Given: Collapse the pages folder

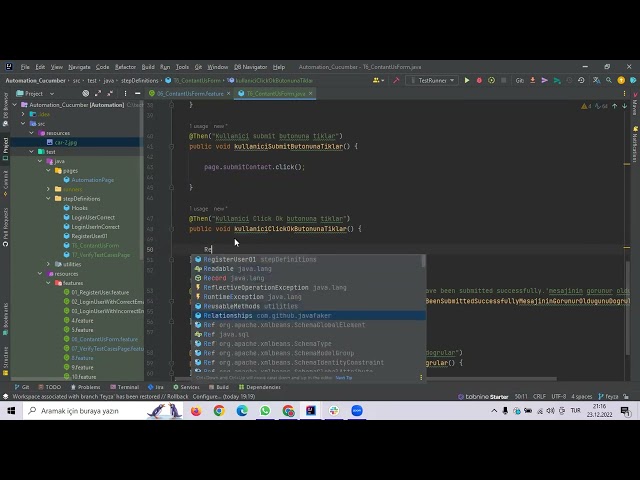Looking at the screenshot, I should (x=48, y=171).
